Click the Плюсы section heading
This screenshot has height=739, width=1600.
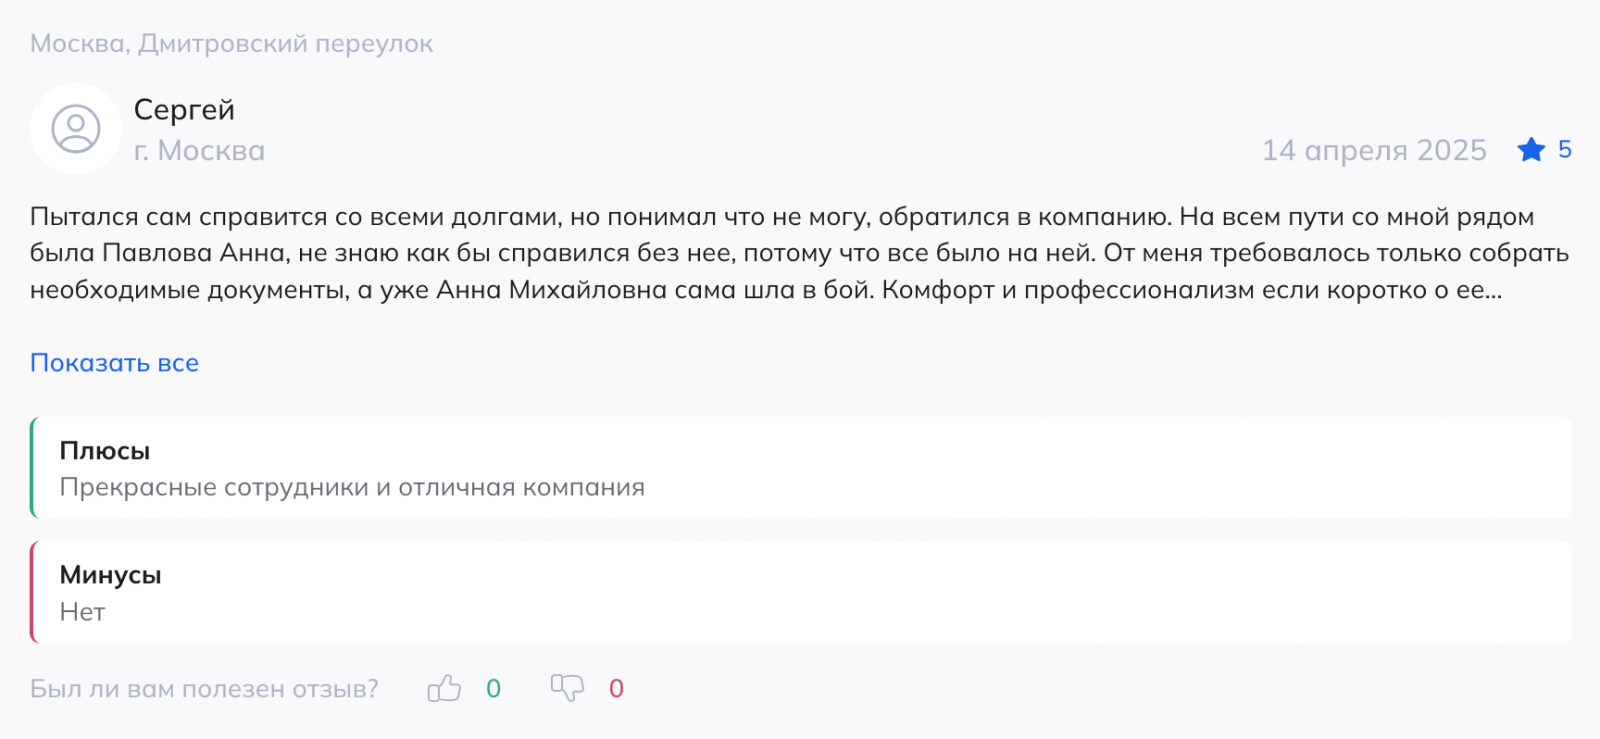105,451
